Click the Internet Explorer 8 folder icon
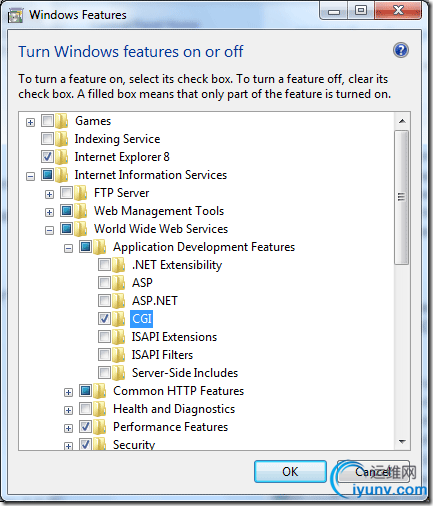433x506 pixels. 62,157
